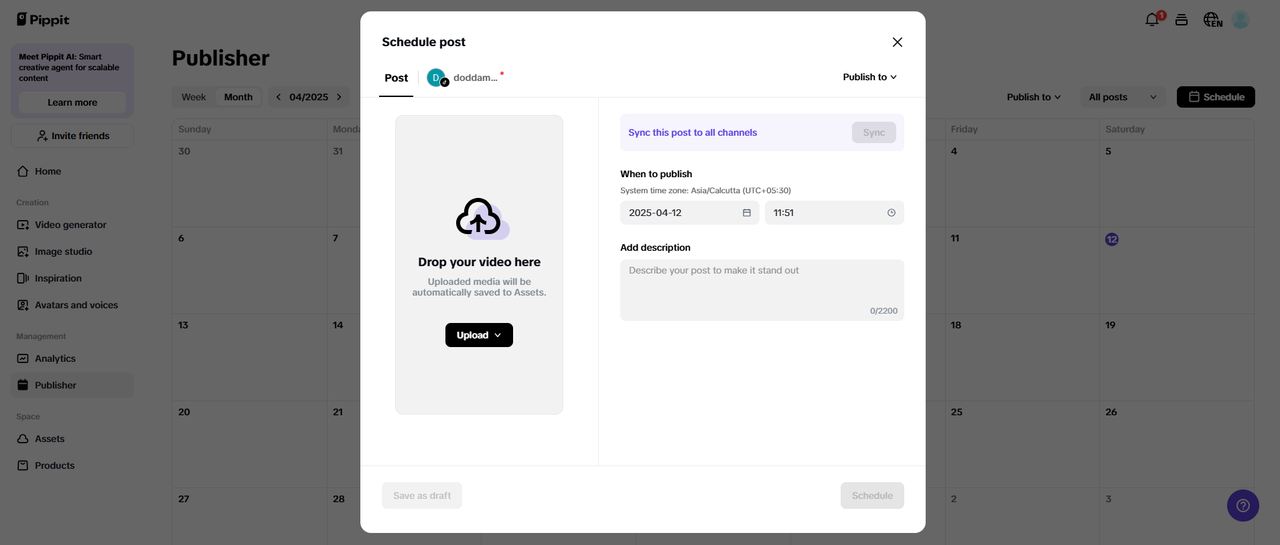This screenshot has width=1280, height=545.
Task: Click the 04/2025 month label
Action: coord(309,97)
